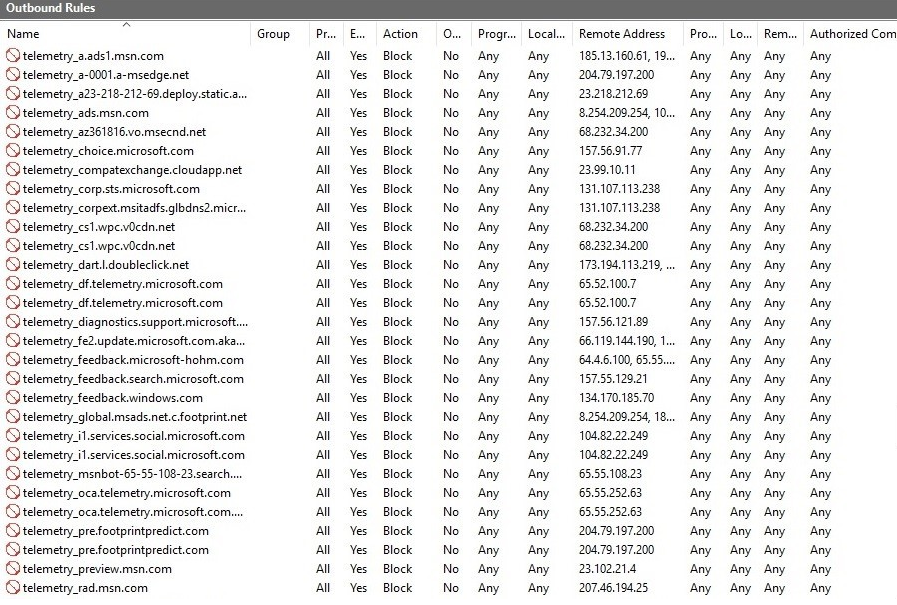The width and height of the screenshot is (897, 605).
Task: Sort rules by Action column header
Action: [400, 34]
